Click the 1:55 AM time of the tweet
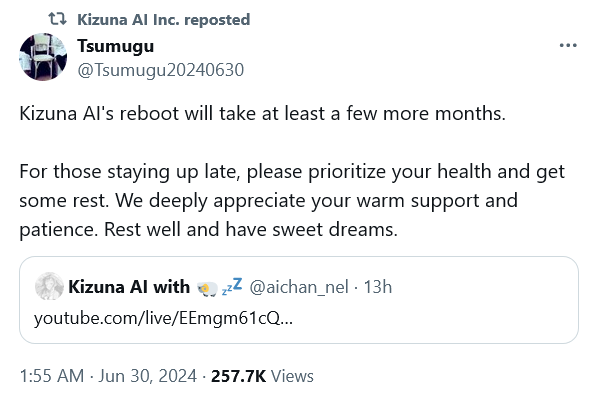This screenshot has width=598, height=398. (x=52, y=376)
